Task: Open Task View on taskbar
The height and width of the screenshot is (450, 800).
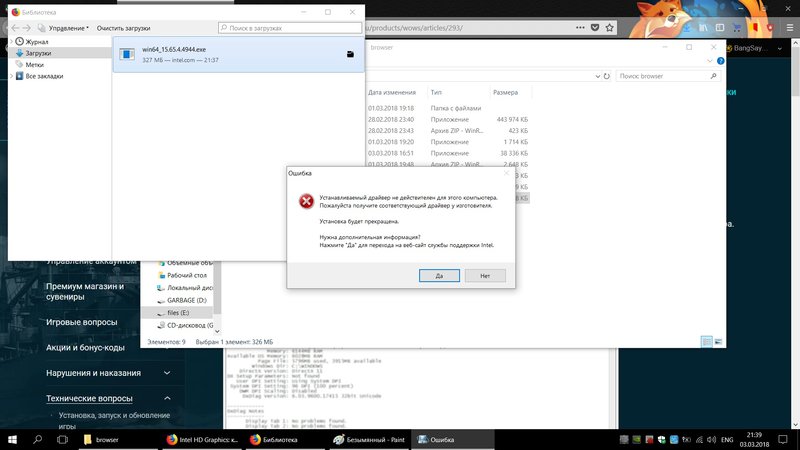Action: (x=62, y=439)
